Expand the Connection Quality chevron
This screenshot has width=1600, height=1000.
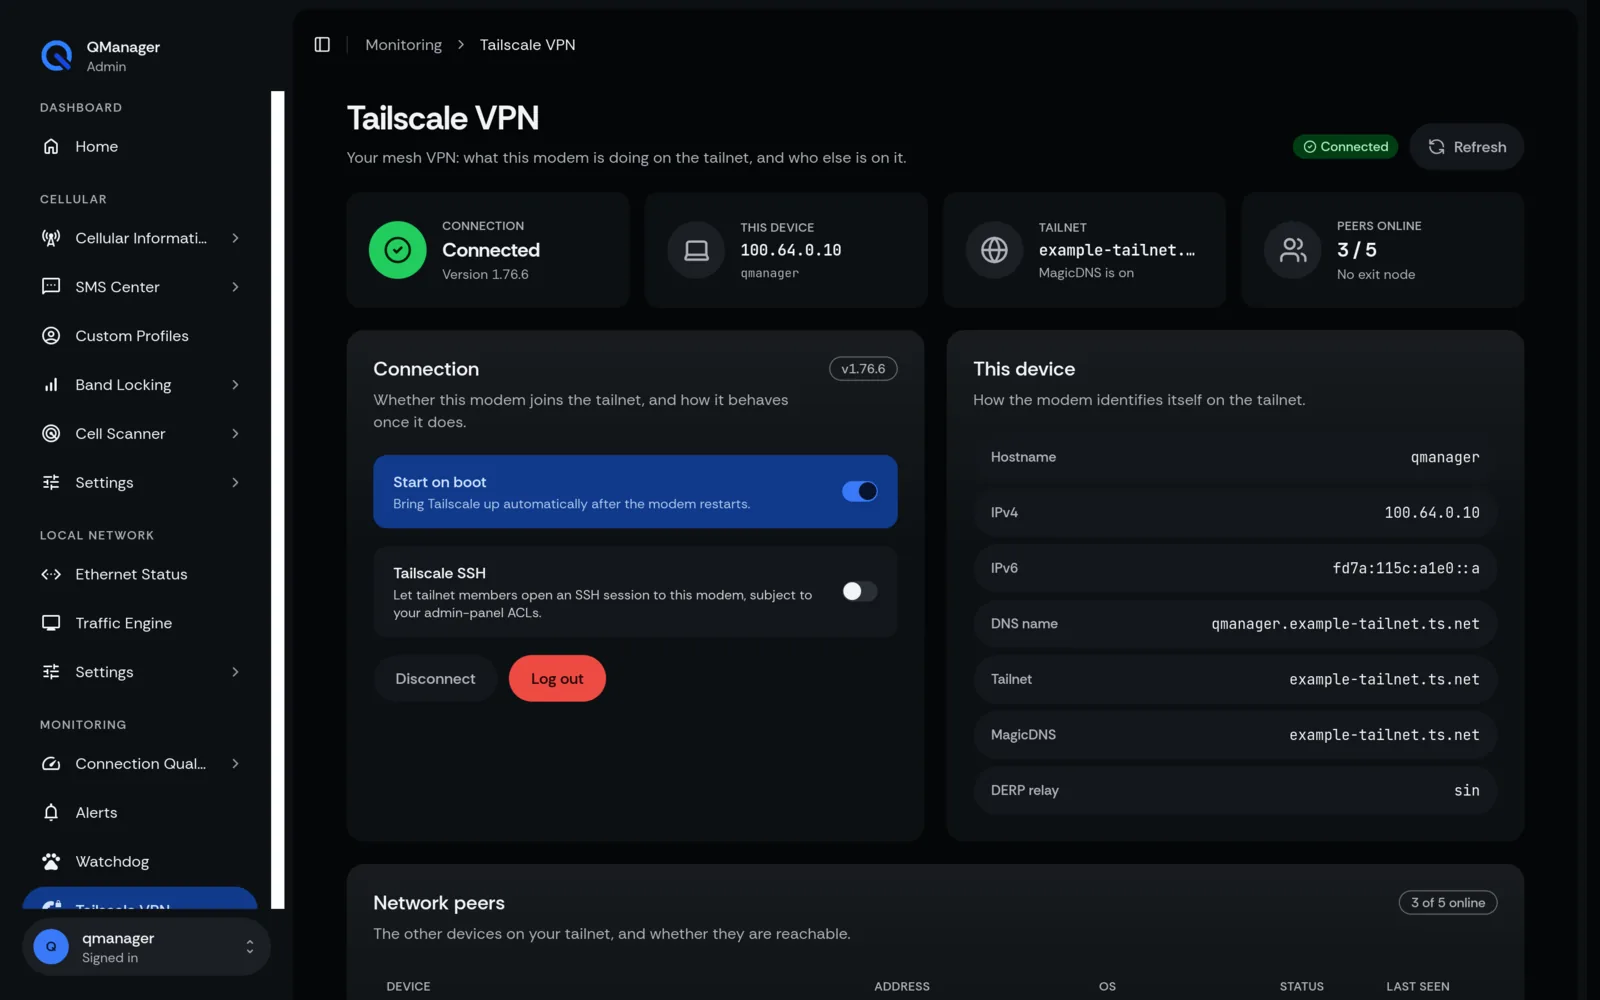(235, 764)
